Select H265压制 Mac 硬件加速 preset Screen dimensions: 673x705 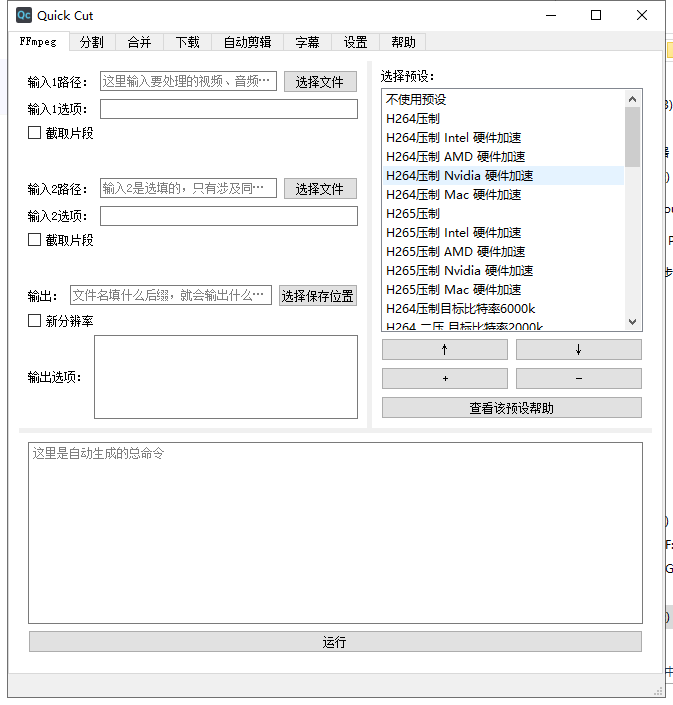tap(503, 290)
